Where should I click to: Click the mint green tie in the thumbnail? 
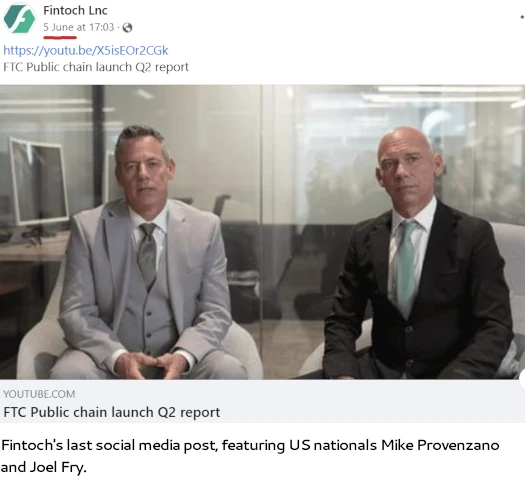pyautogui.click(x=406, y=266)
